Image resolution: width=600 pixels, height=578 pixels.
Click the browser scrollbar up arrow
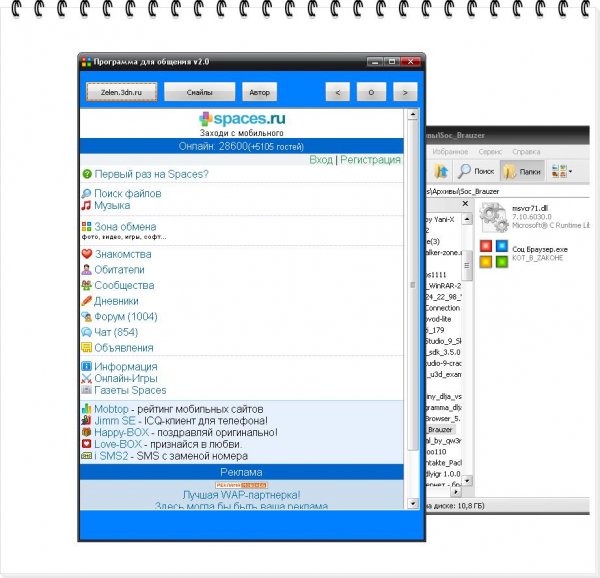[x=413, y=114]
